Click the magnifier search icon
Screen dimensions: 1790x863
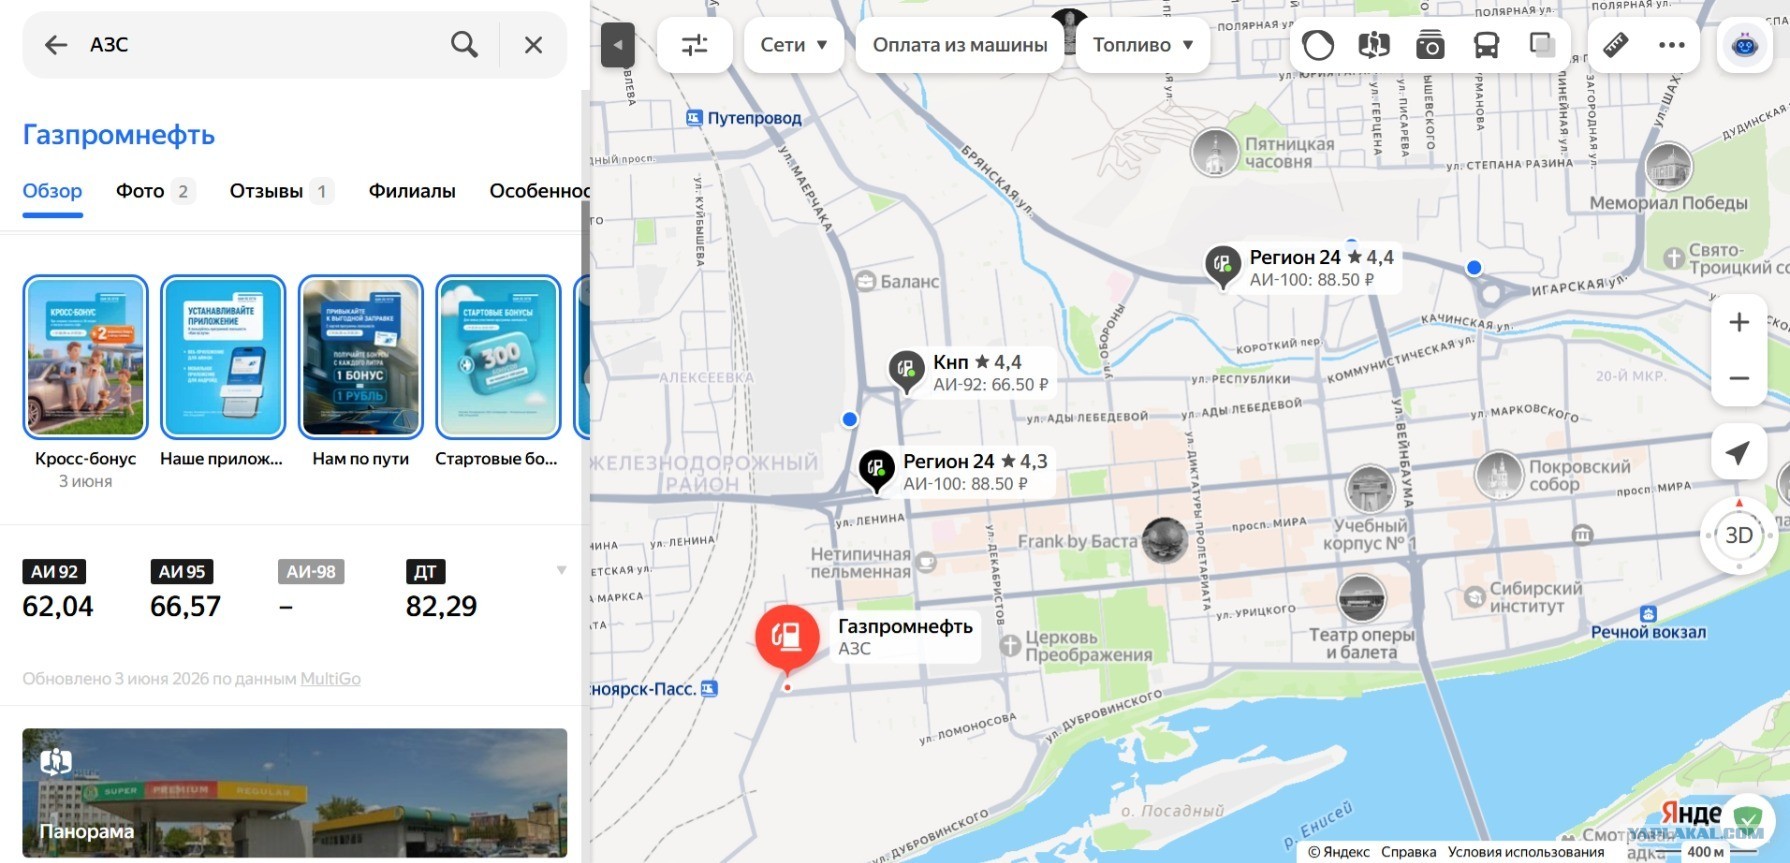click(x=464, y=44)
